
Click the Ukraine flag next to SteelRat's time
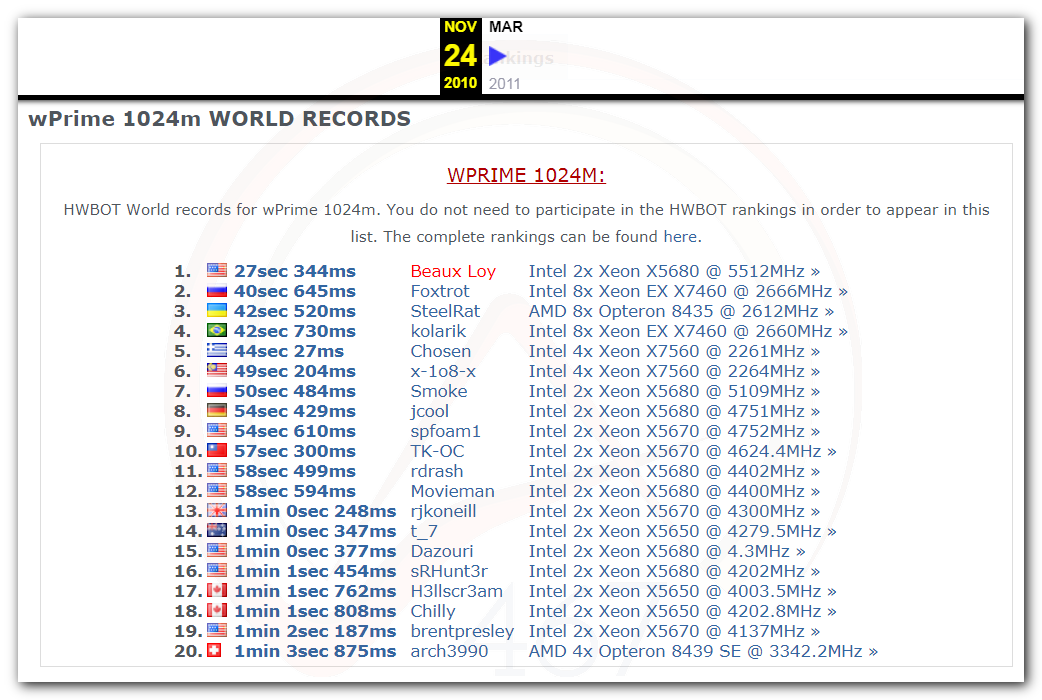217,310
